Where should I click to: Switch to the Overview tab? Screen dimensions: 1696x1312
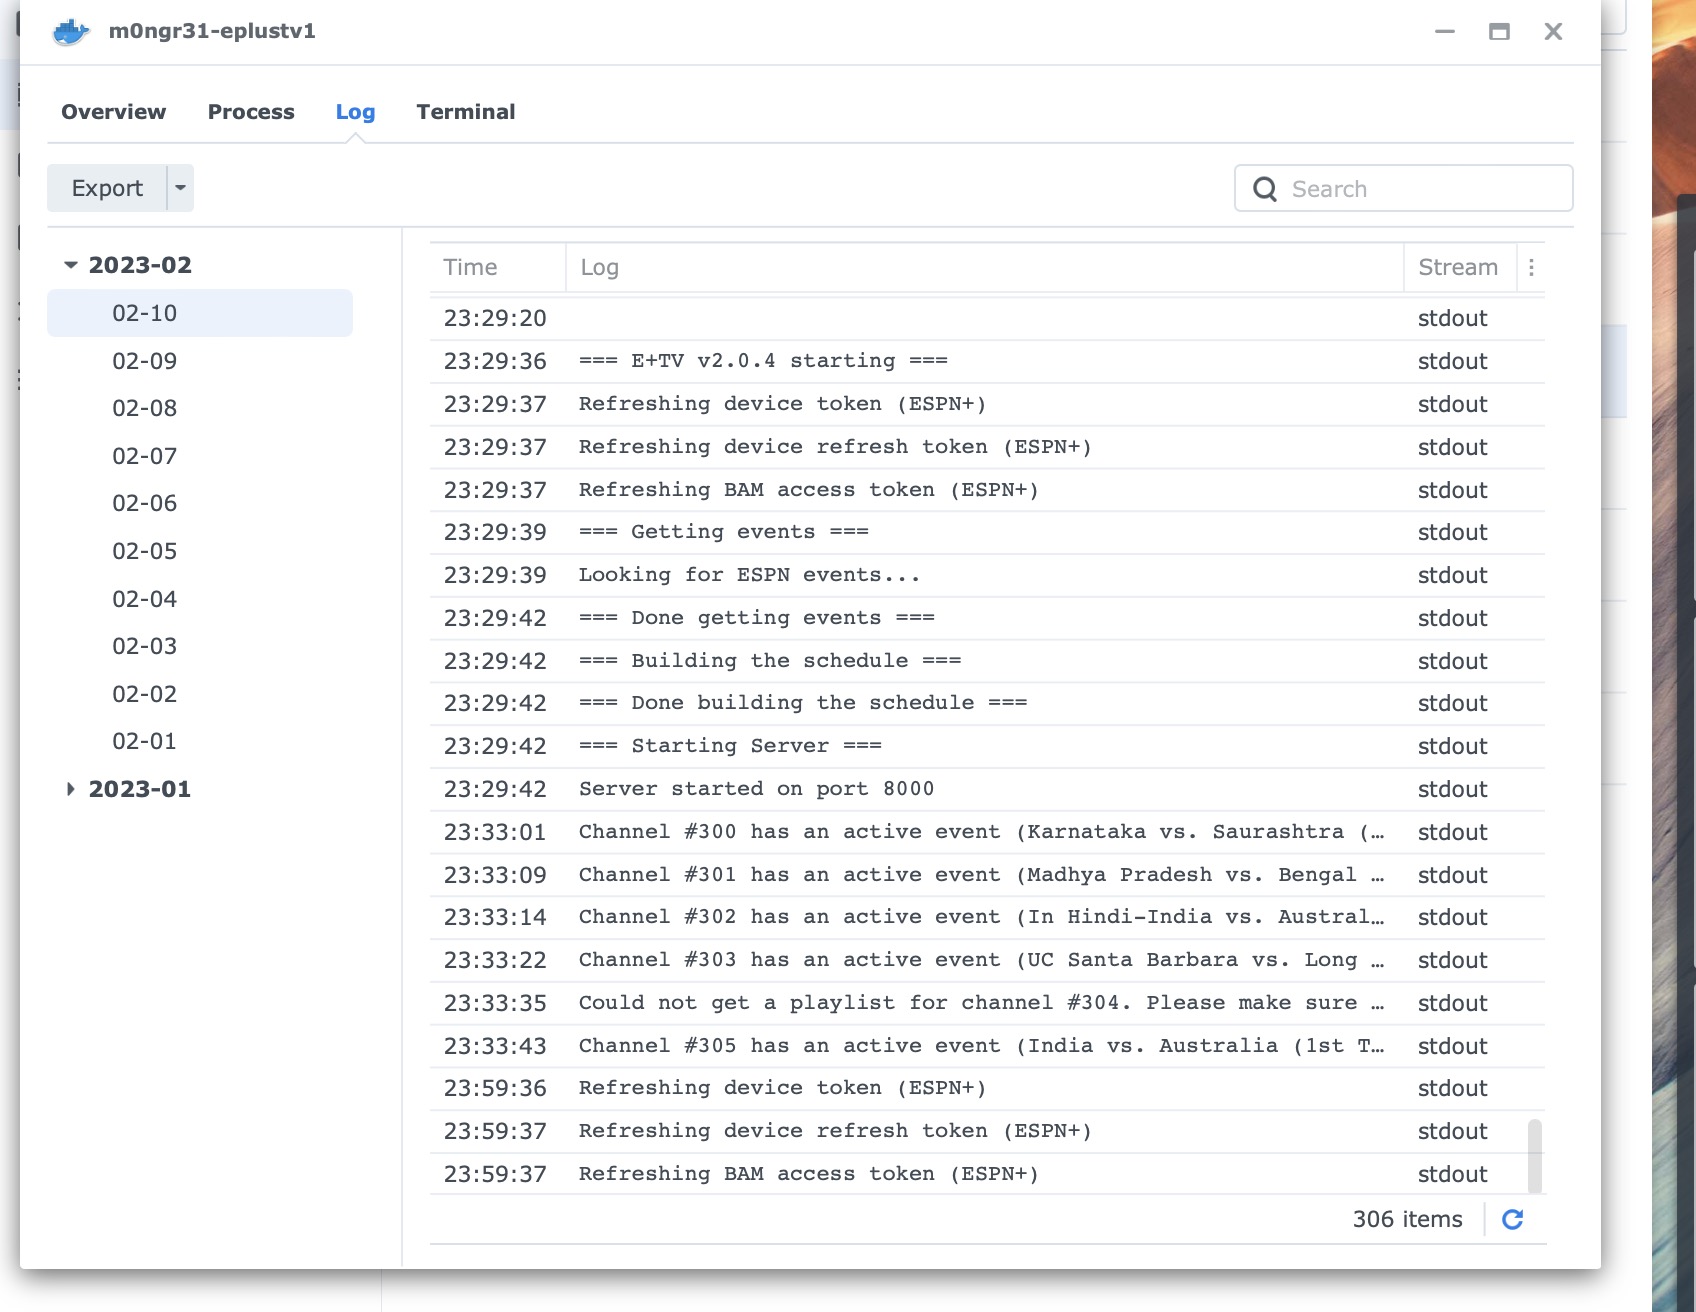coord(113,112)
